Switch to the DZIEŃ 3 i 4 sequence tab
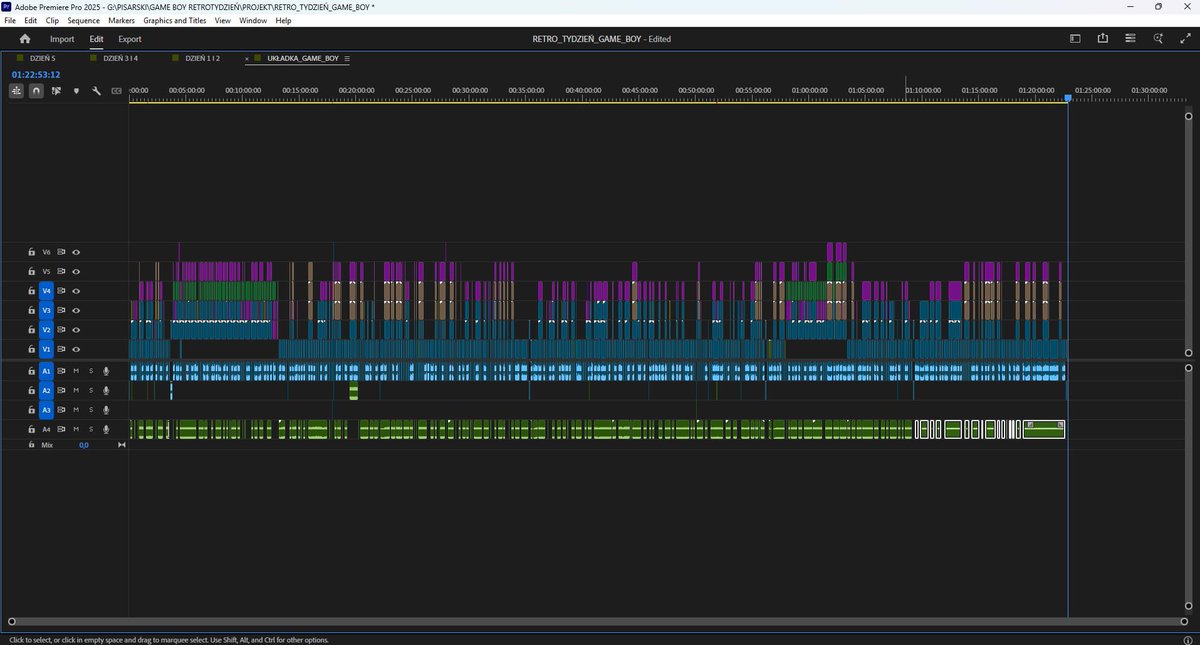Screen dimensions: 1200x645 coord(120,58)
